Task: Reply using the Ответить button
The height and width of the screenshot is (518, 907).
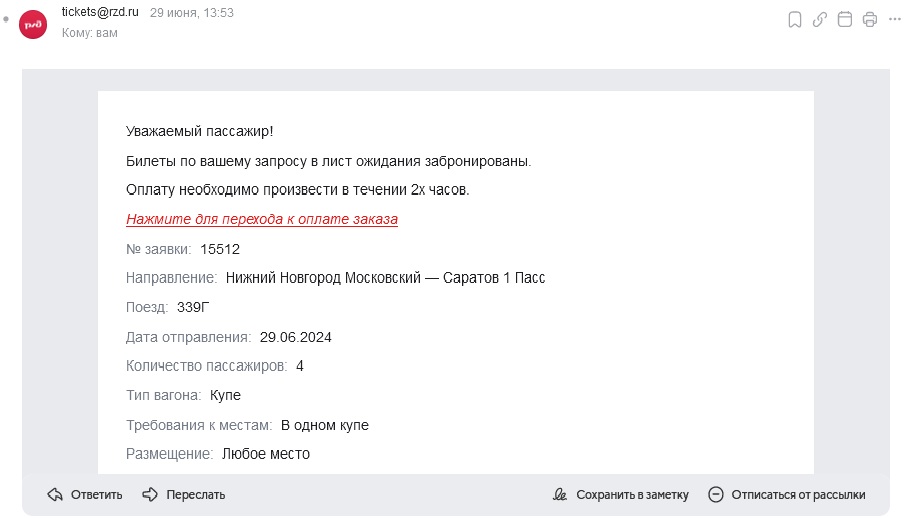Action: click(85, 494)
